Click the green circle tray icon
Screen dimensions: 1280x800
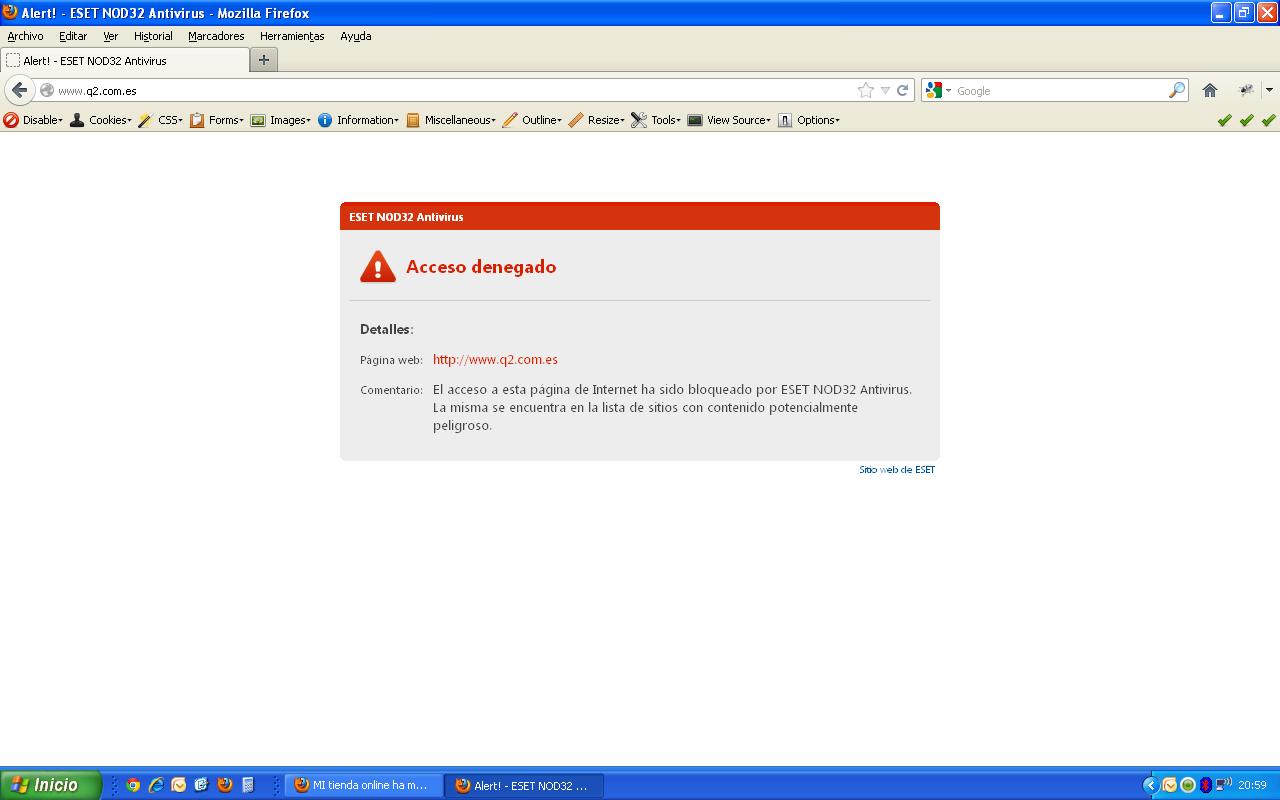[x=1188, y=785]
